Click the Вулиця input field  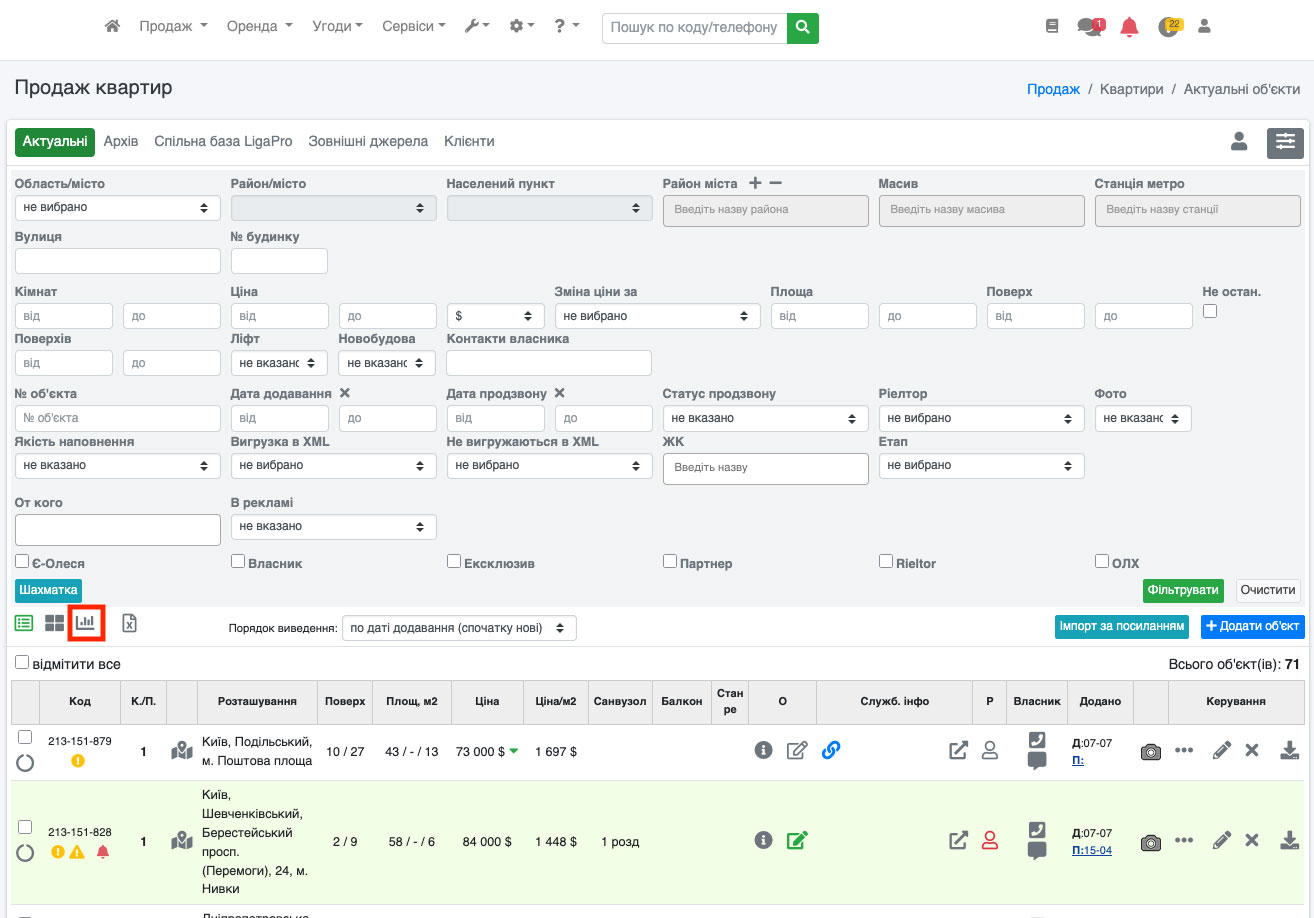pos(117,261)
